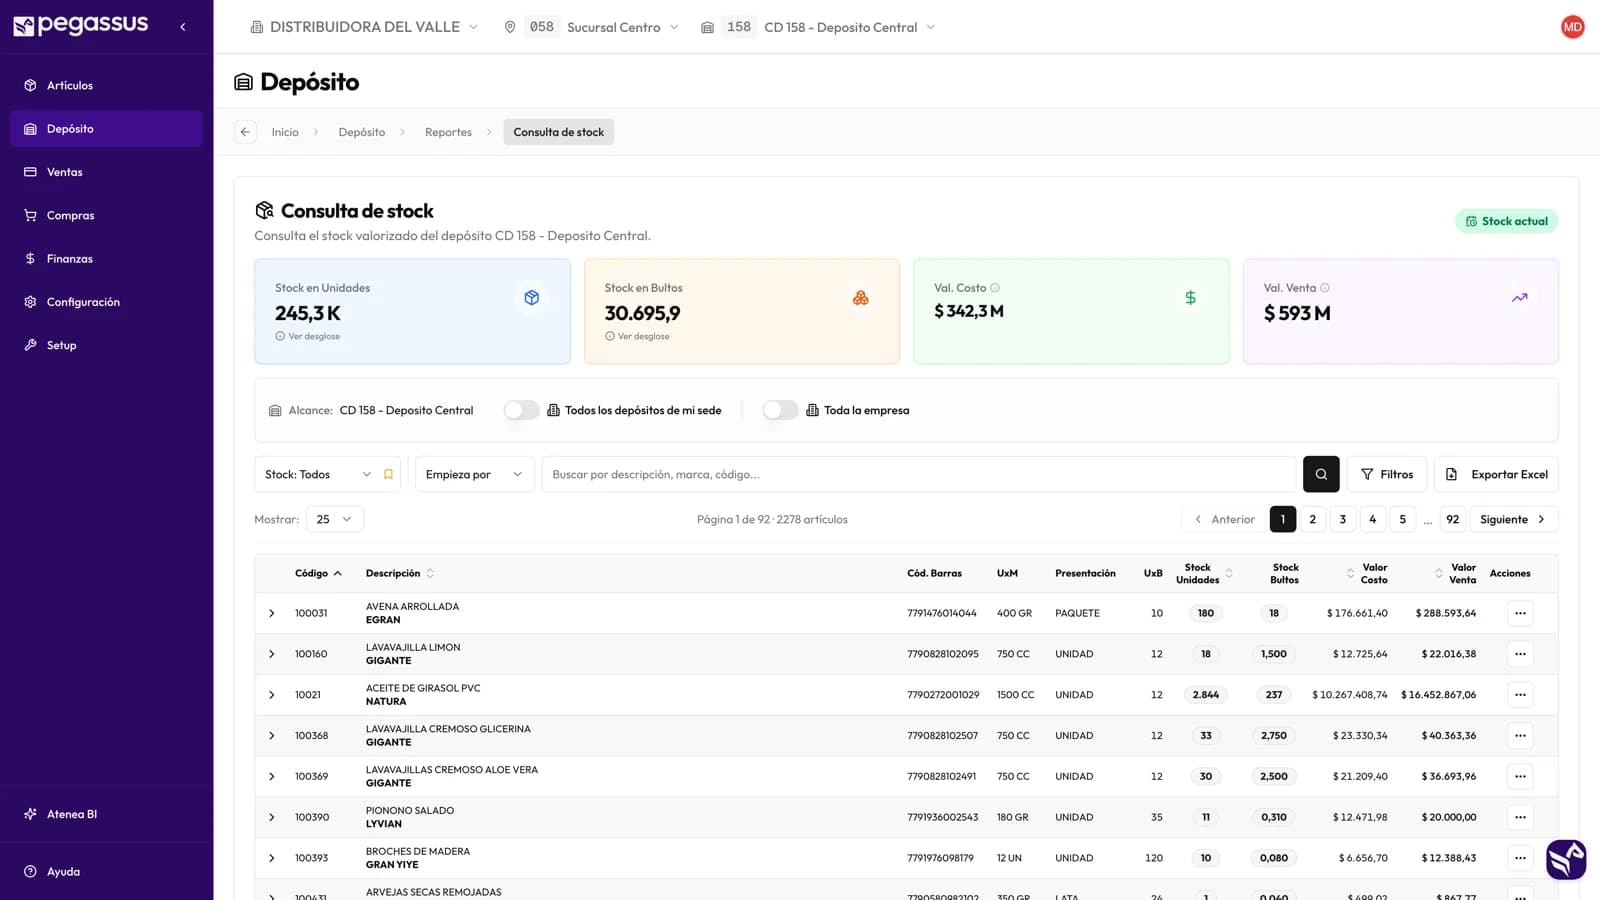This screenshot has height=900, width=1600.
Task: Go to the Siguiente page
Action: pyautogui.click(x=1514, y=519)
